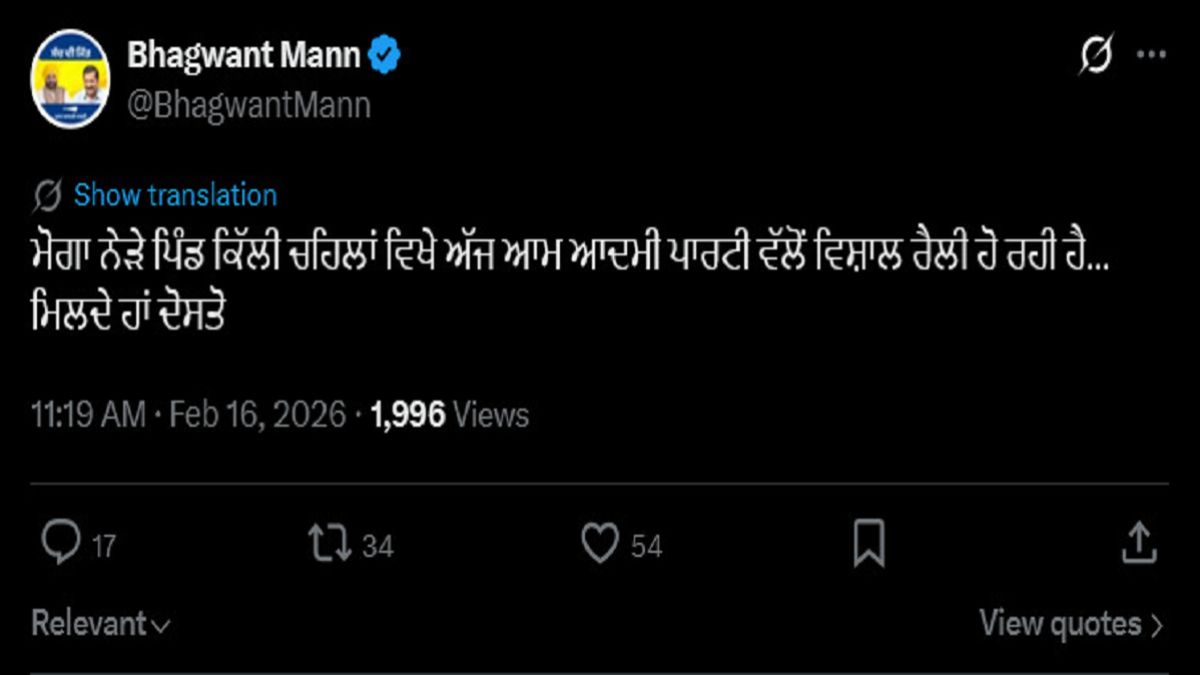The image size is (1200, 675).
Task: Click Show translation to translate the Punjabi text
Action: [x=175, y=195]
